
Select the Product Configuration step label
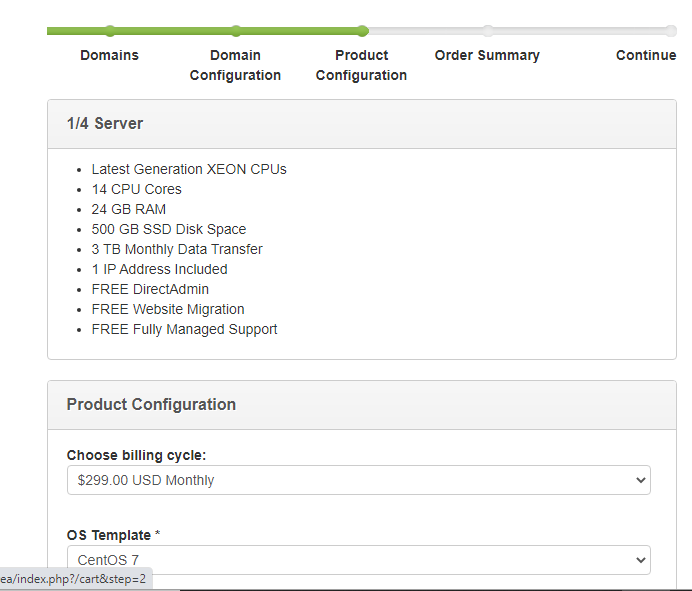pyautogui.click(x=361, y=65)
